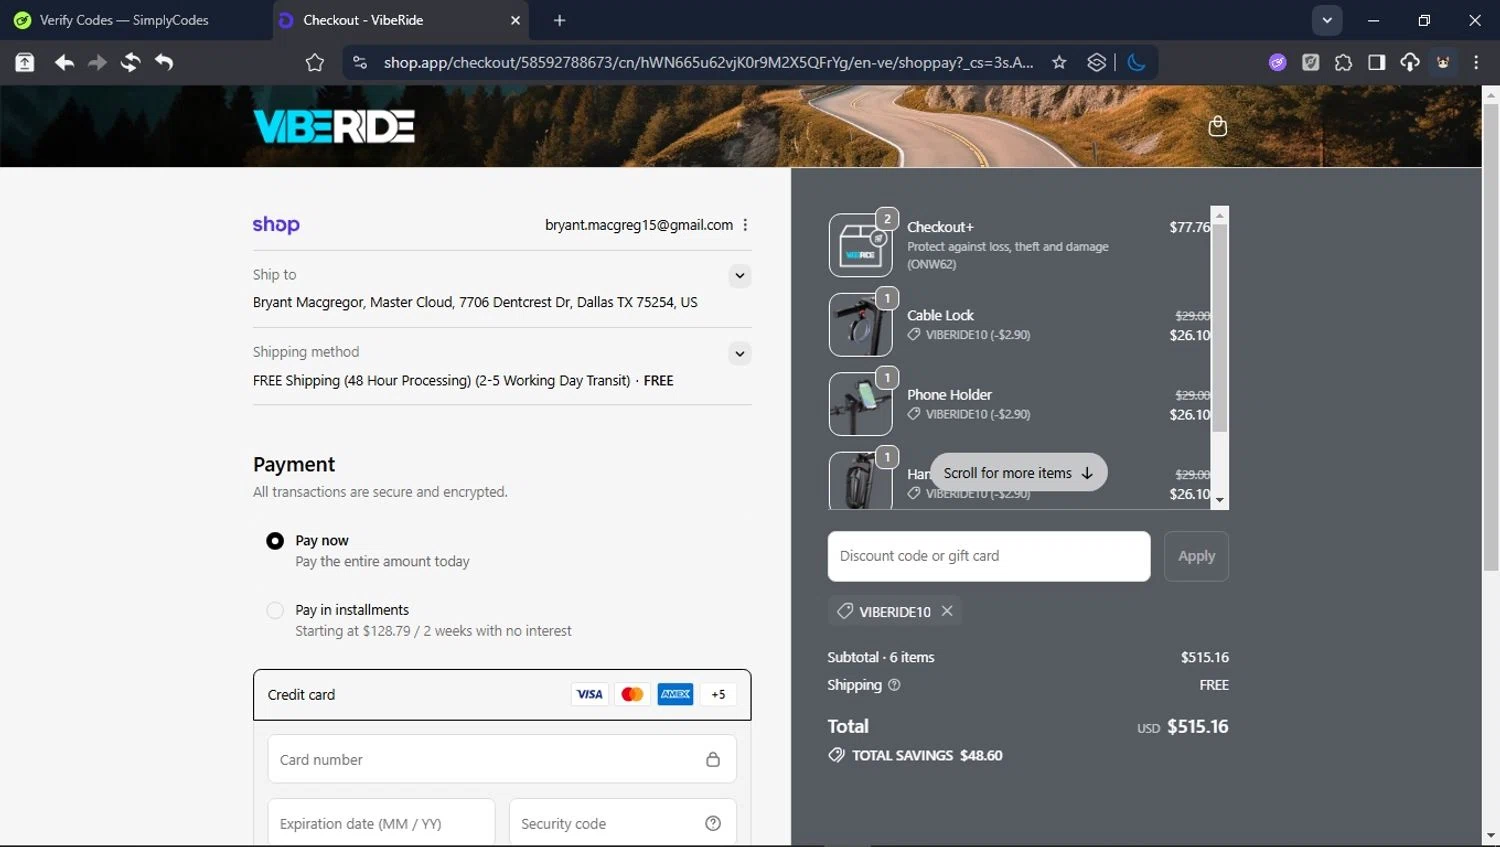Open account options next to email address

pos(746,225)
